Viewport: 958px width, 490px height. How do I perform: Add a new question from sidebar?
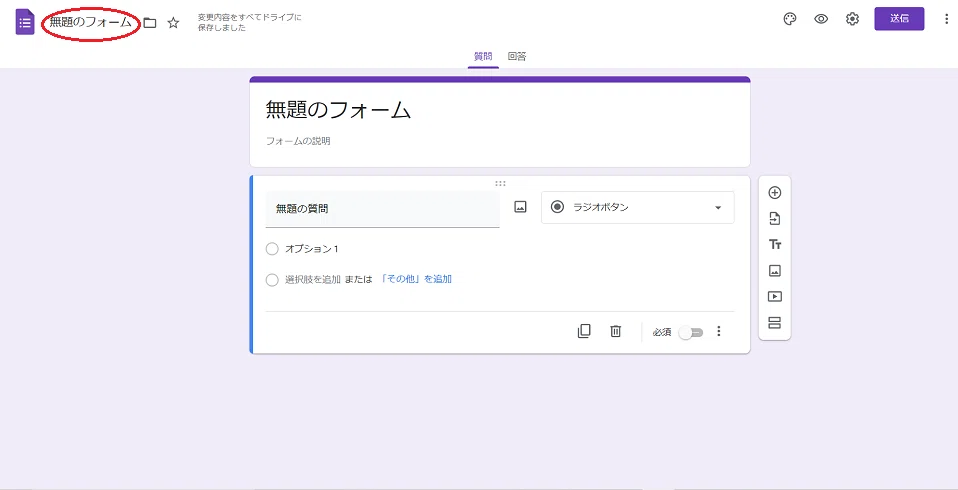click(x=775, y=192)
